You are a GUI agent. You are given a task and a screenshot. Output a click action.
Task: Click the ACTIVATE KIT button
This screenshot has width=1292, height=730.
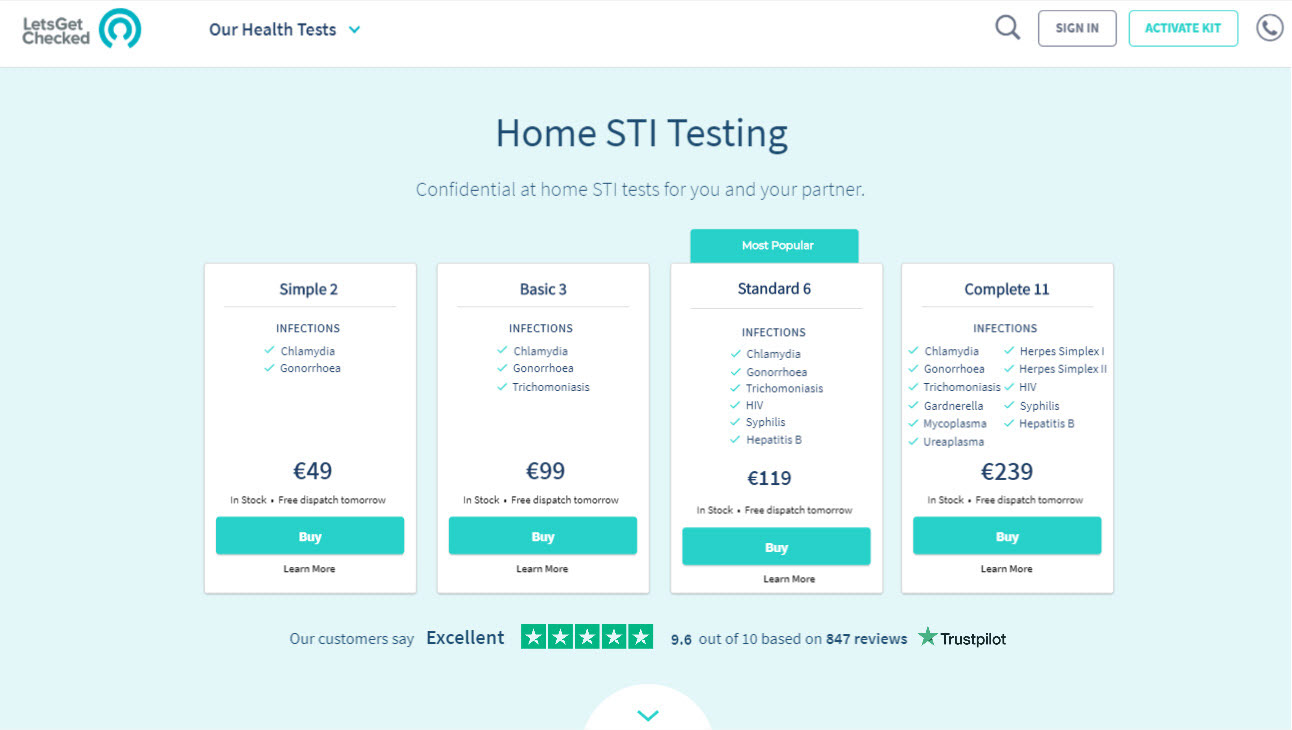[1183, 28]
